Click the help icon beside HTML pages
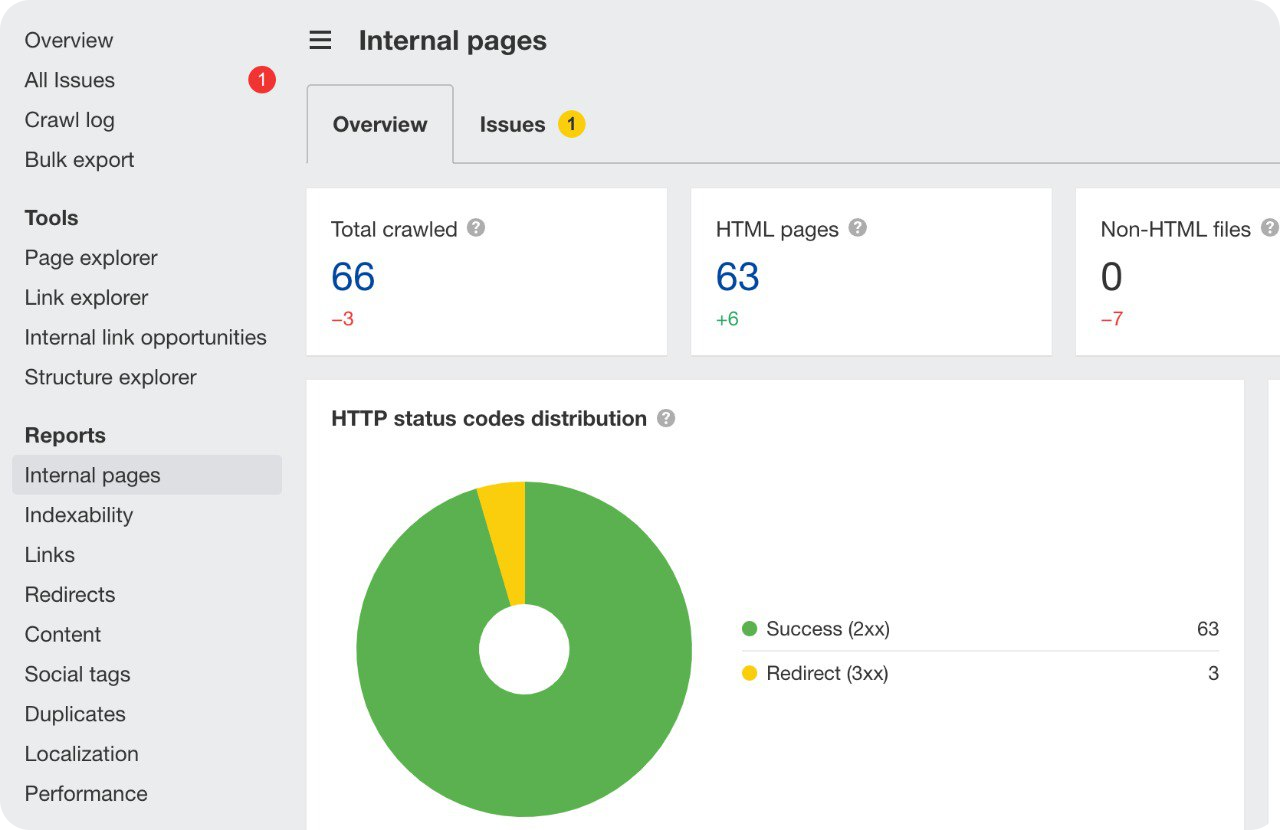Image resolution: width=1280 pixels, height=830 pixels. 857,228
